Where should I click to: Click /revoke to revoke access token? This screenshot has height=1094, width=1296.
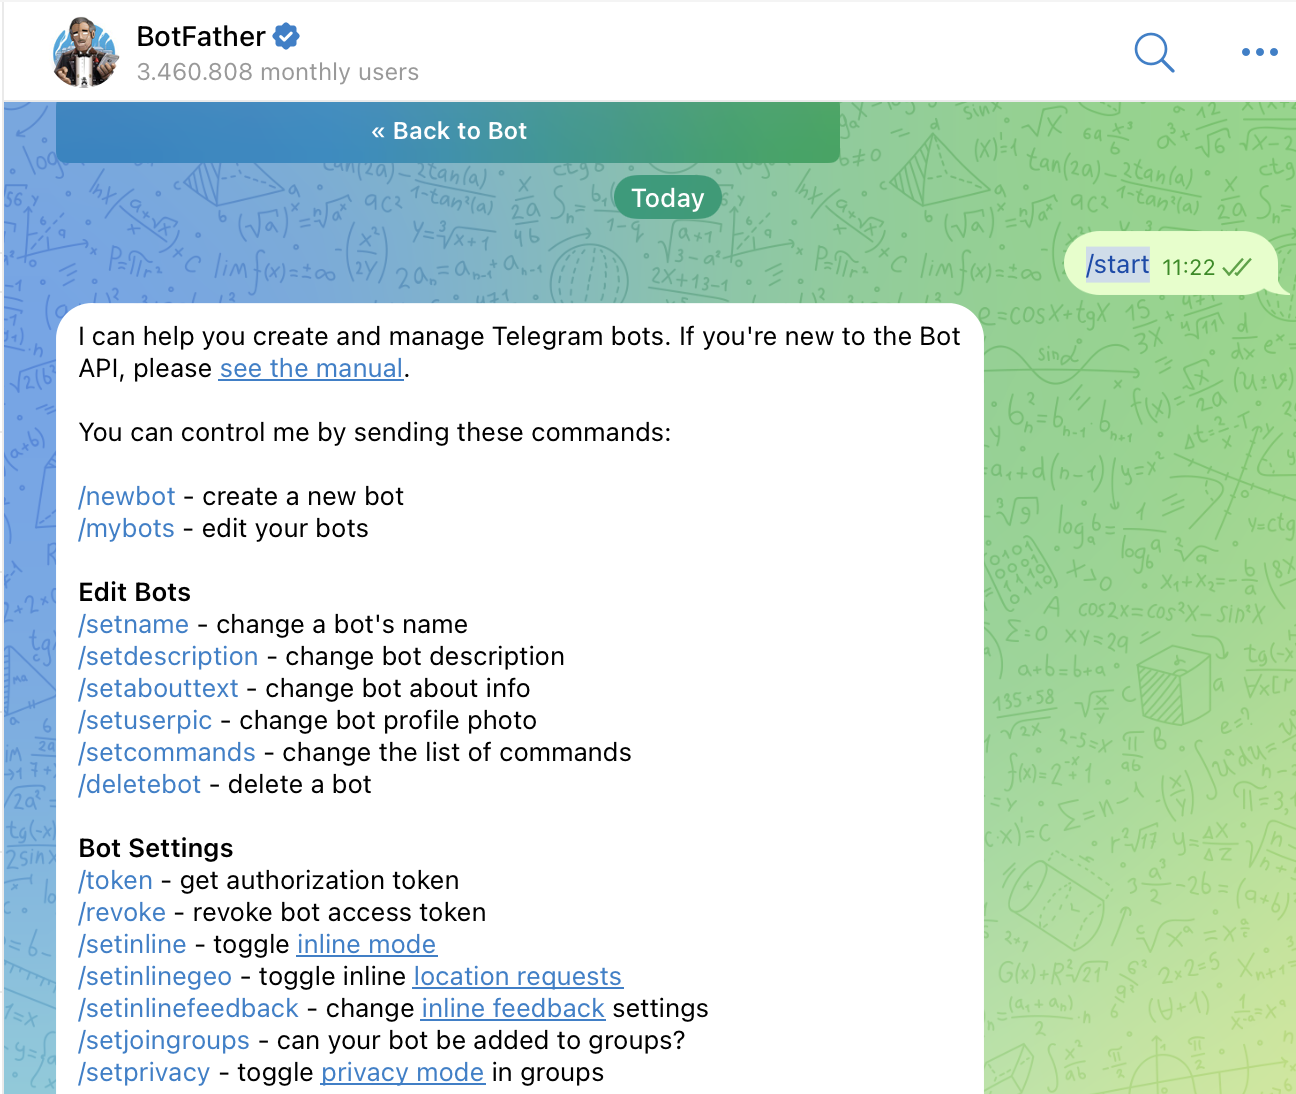(x=121, y=912)
